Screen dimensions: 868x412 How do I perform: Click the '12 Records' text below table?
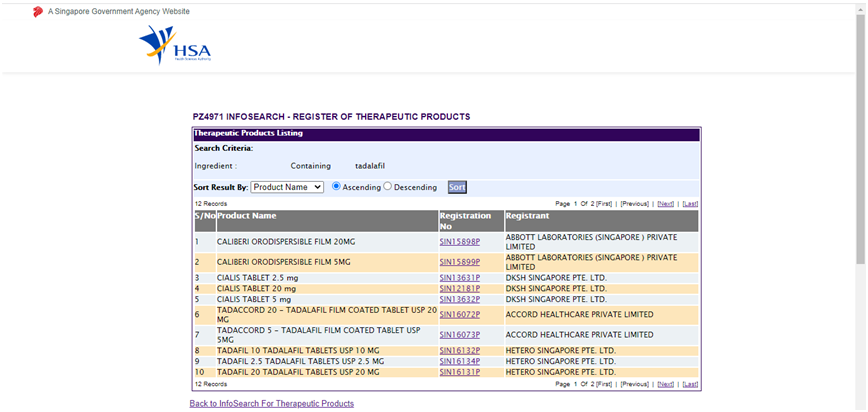211,384
